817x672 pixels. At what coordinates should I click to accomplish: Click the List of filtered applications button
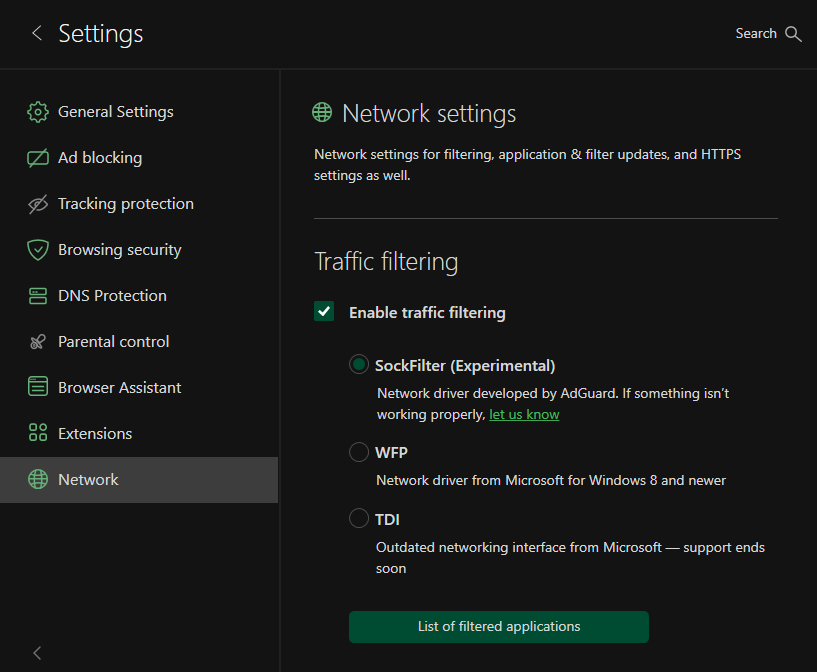pyautogui.click(x=498, y=626)
